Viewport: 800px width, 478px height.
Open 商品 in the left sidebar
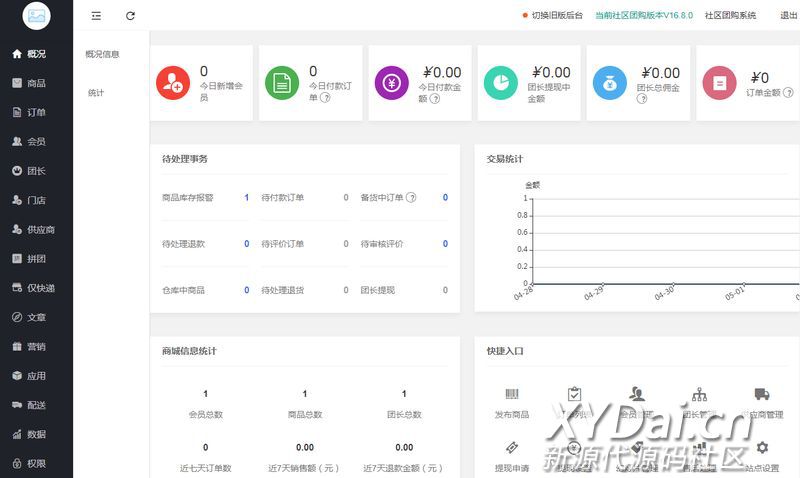pos(36,83)
